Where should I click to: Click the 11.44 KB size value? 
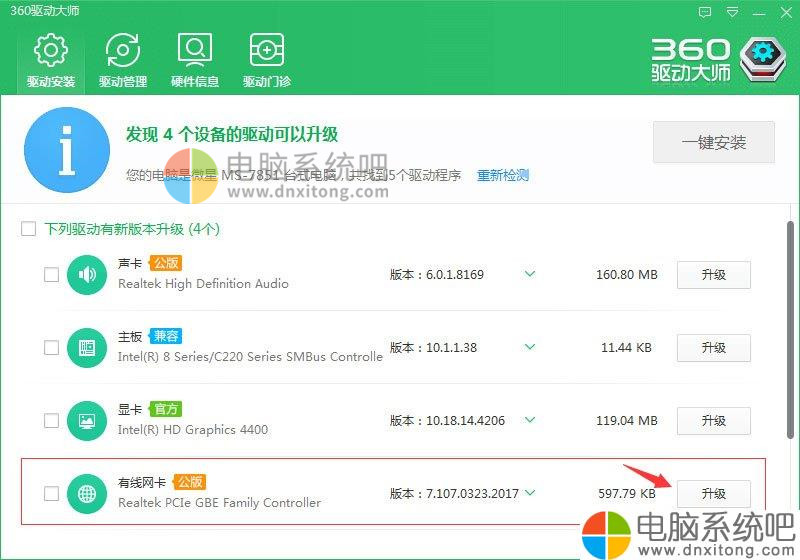point(627,348)
